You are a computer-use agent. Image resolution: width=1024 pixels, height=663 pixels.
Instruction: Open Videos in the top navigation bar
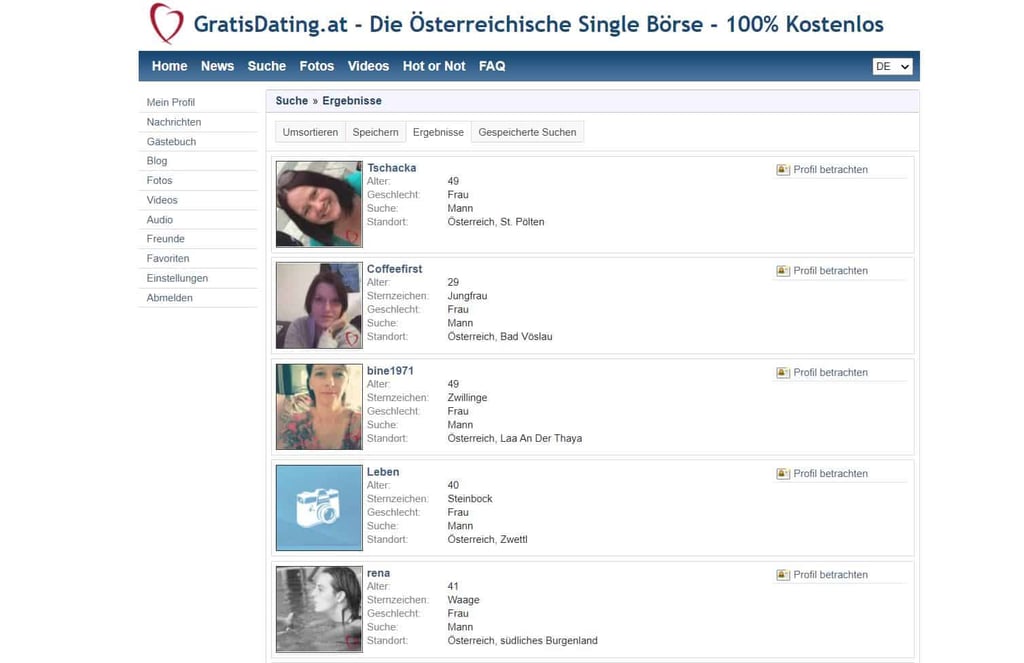pos(368,66)
